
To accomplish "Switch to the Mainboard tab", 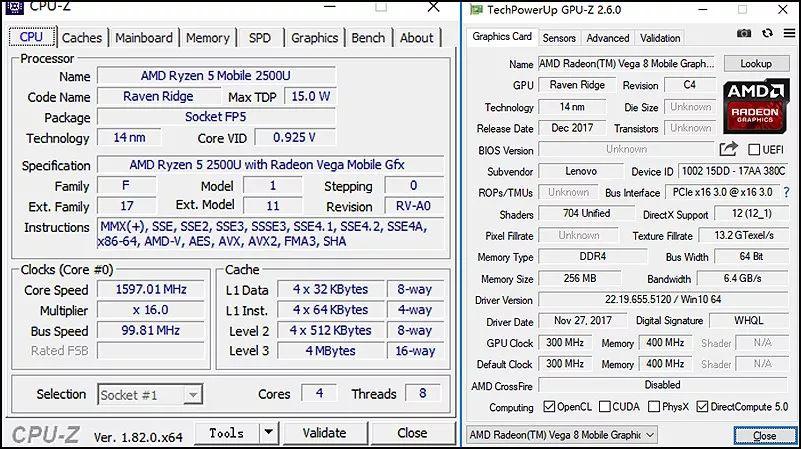I will tap(144, 38).
